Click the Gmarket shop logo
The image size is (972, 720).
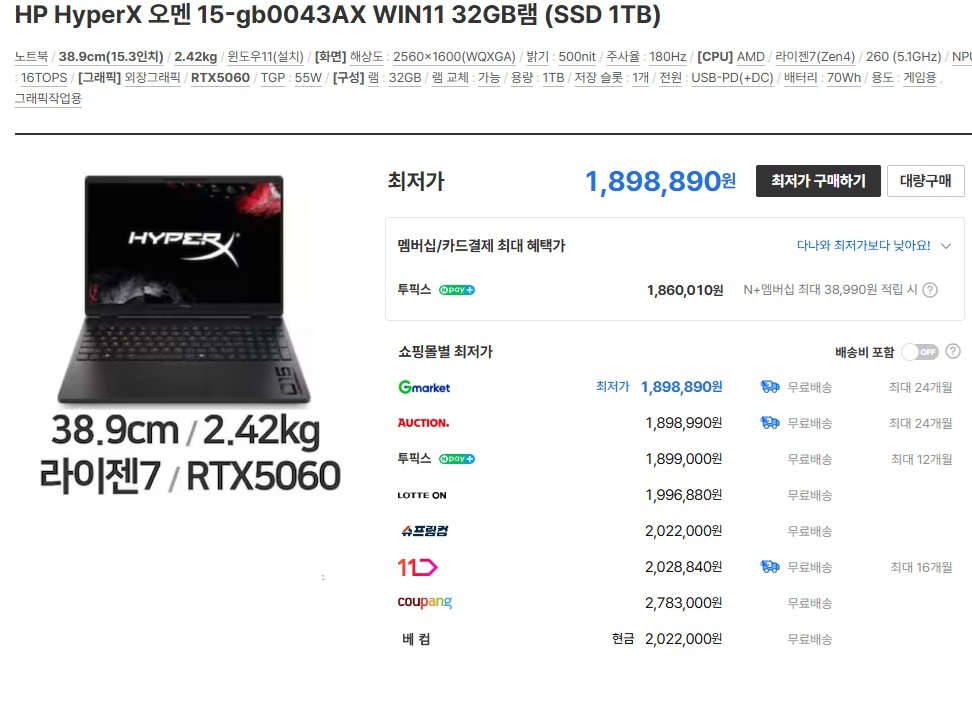(x=424, y=387)
